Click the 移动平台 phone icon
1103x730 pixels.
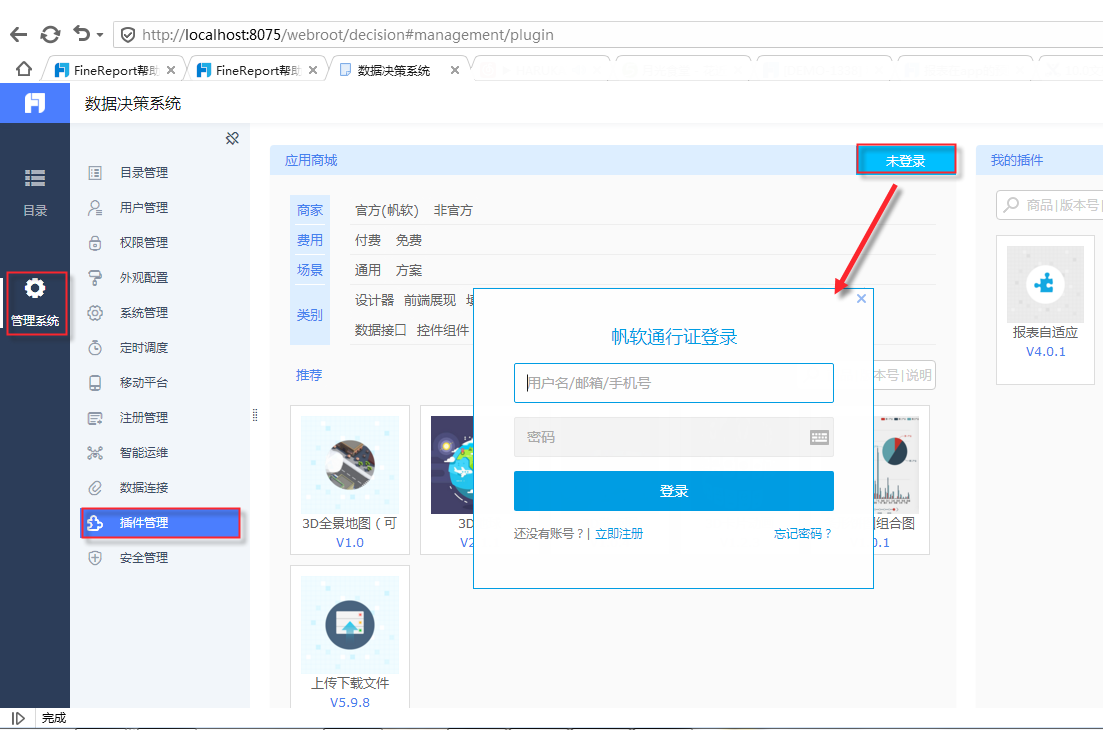point(95,383)
